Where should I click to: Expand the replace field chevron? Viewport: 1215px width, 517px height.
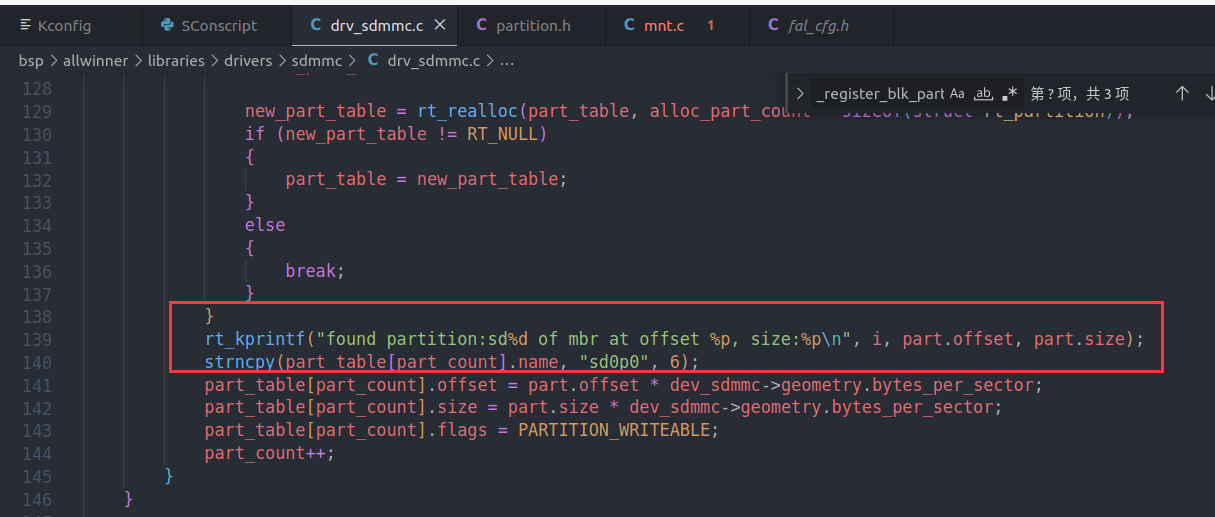(x=800, y=94)
